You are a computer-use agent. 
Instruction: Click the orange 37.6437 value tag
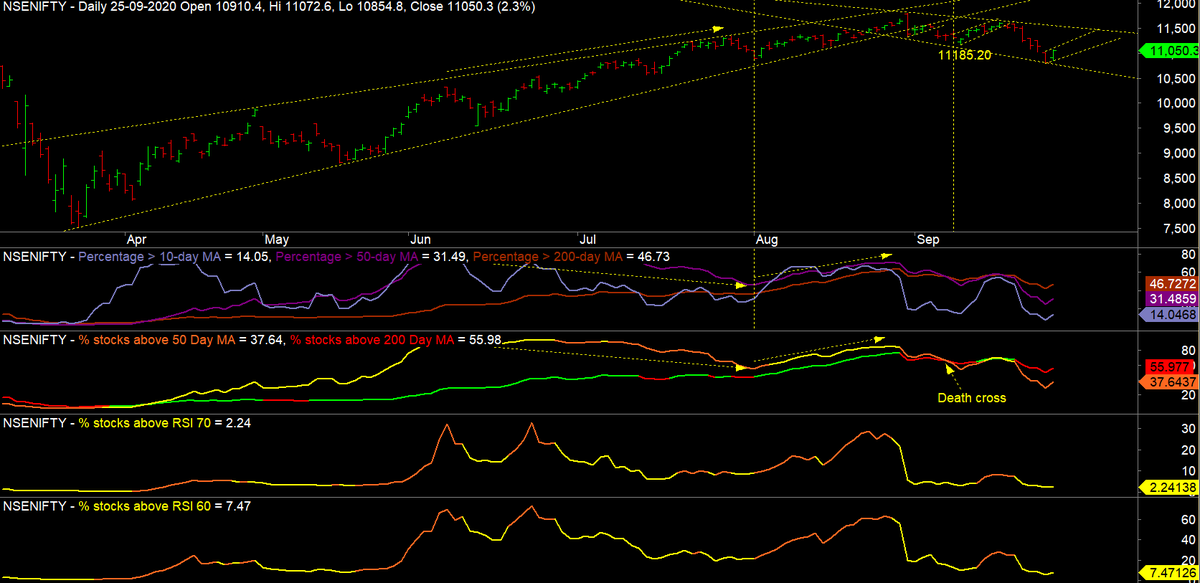click(1169, 382)
